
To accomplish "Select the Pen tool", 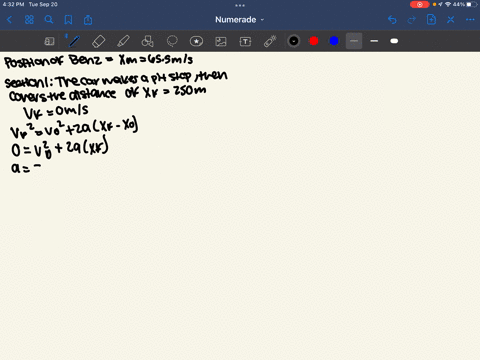I will tap(74, 41).
